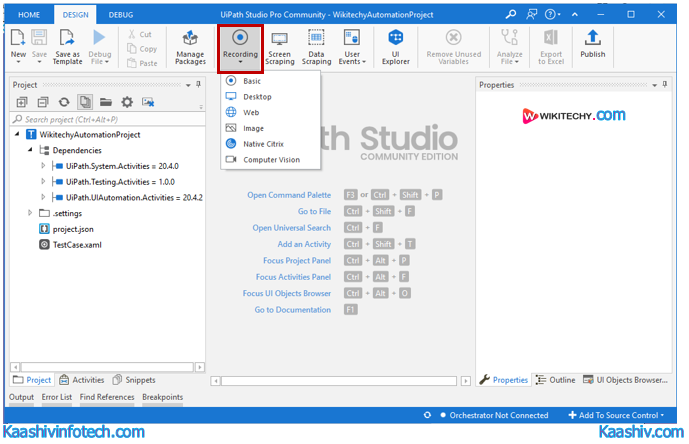Click Collapse All in Project panel
The width and height of the screenshot is (689, 444).
43,102
